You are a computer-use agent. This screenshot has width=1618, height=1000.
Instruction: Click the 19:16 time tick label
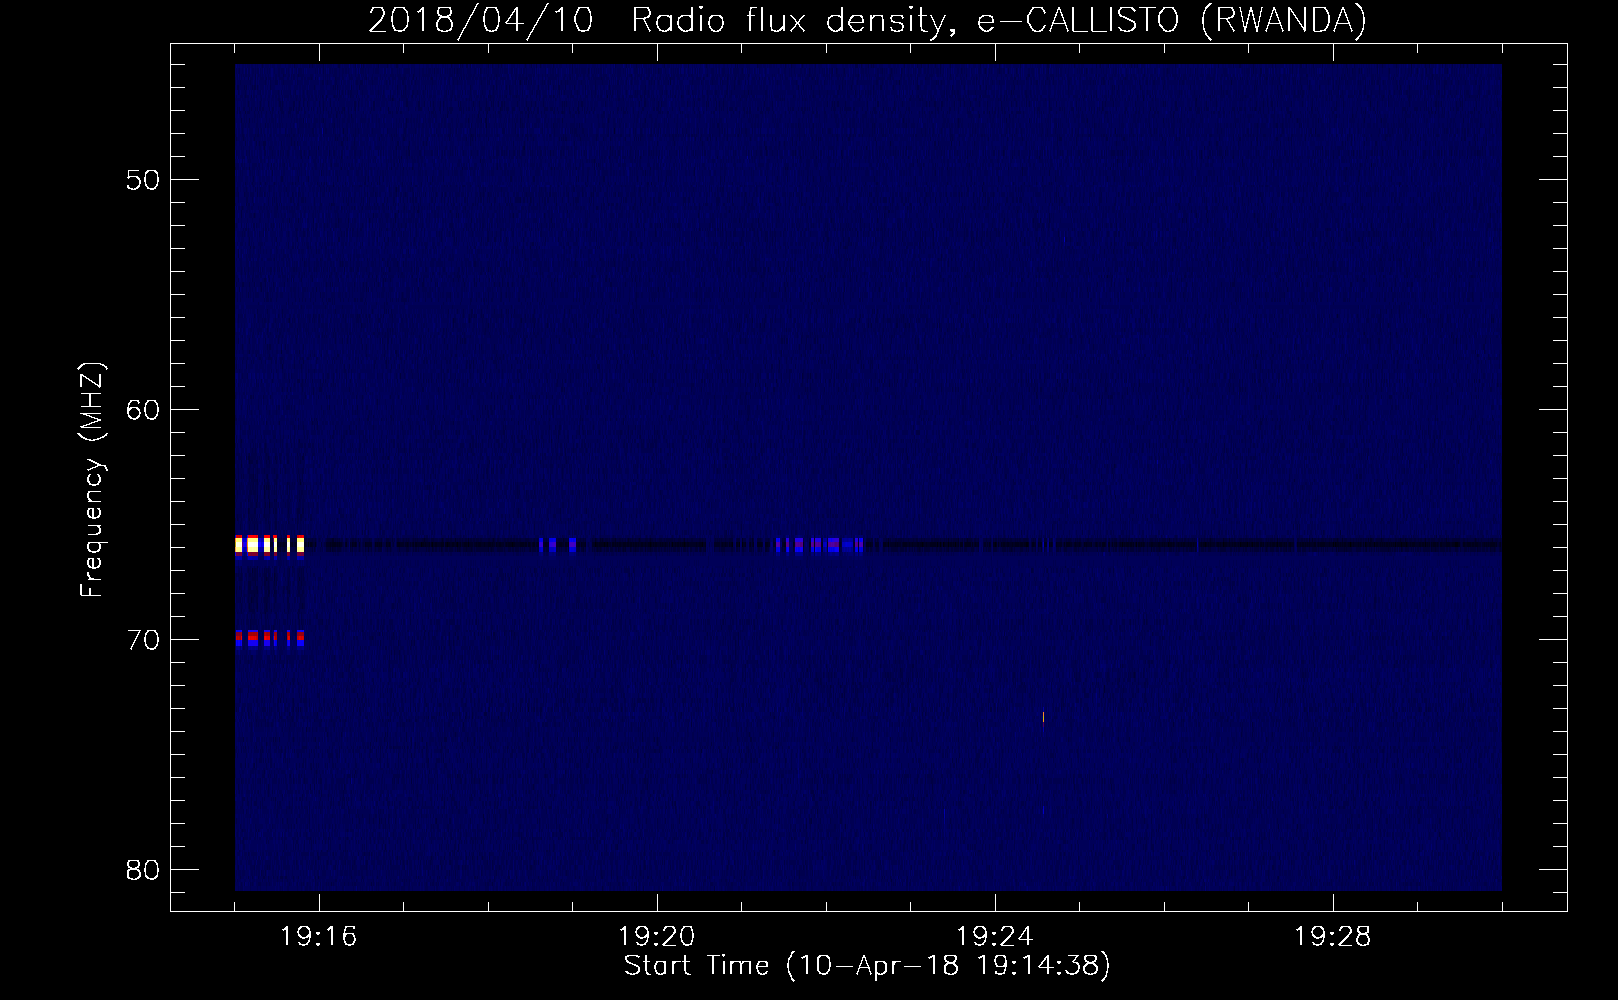(x=318, y=937)
